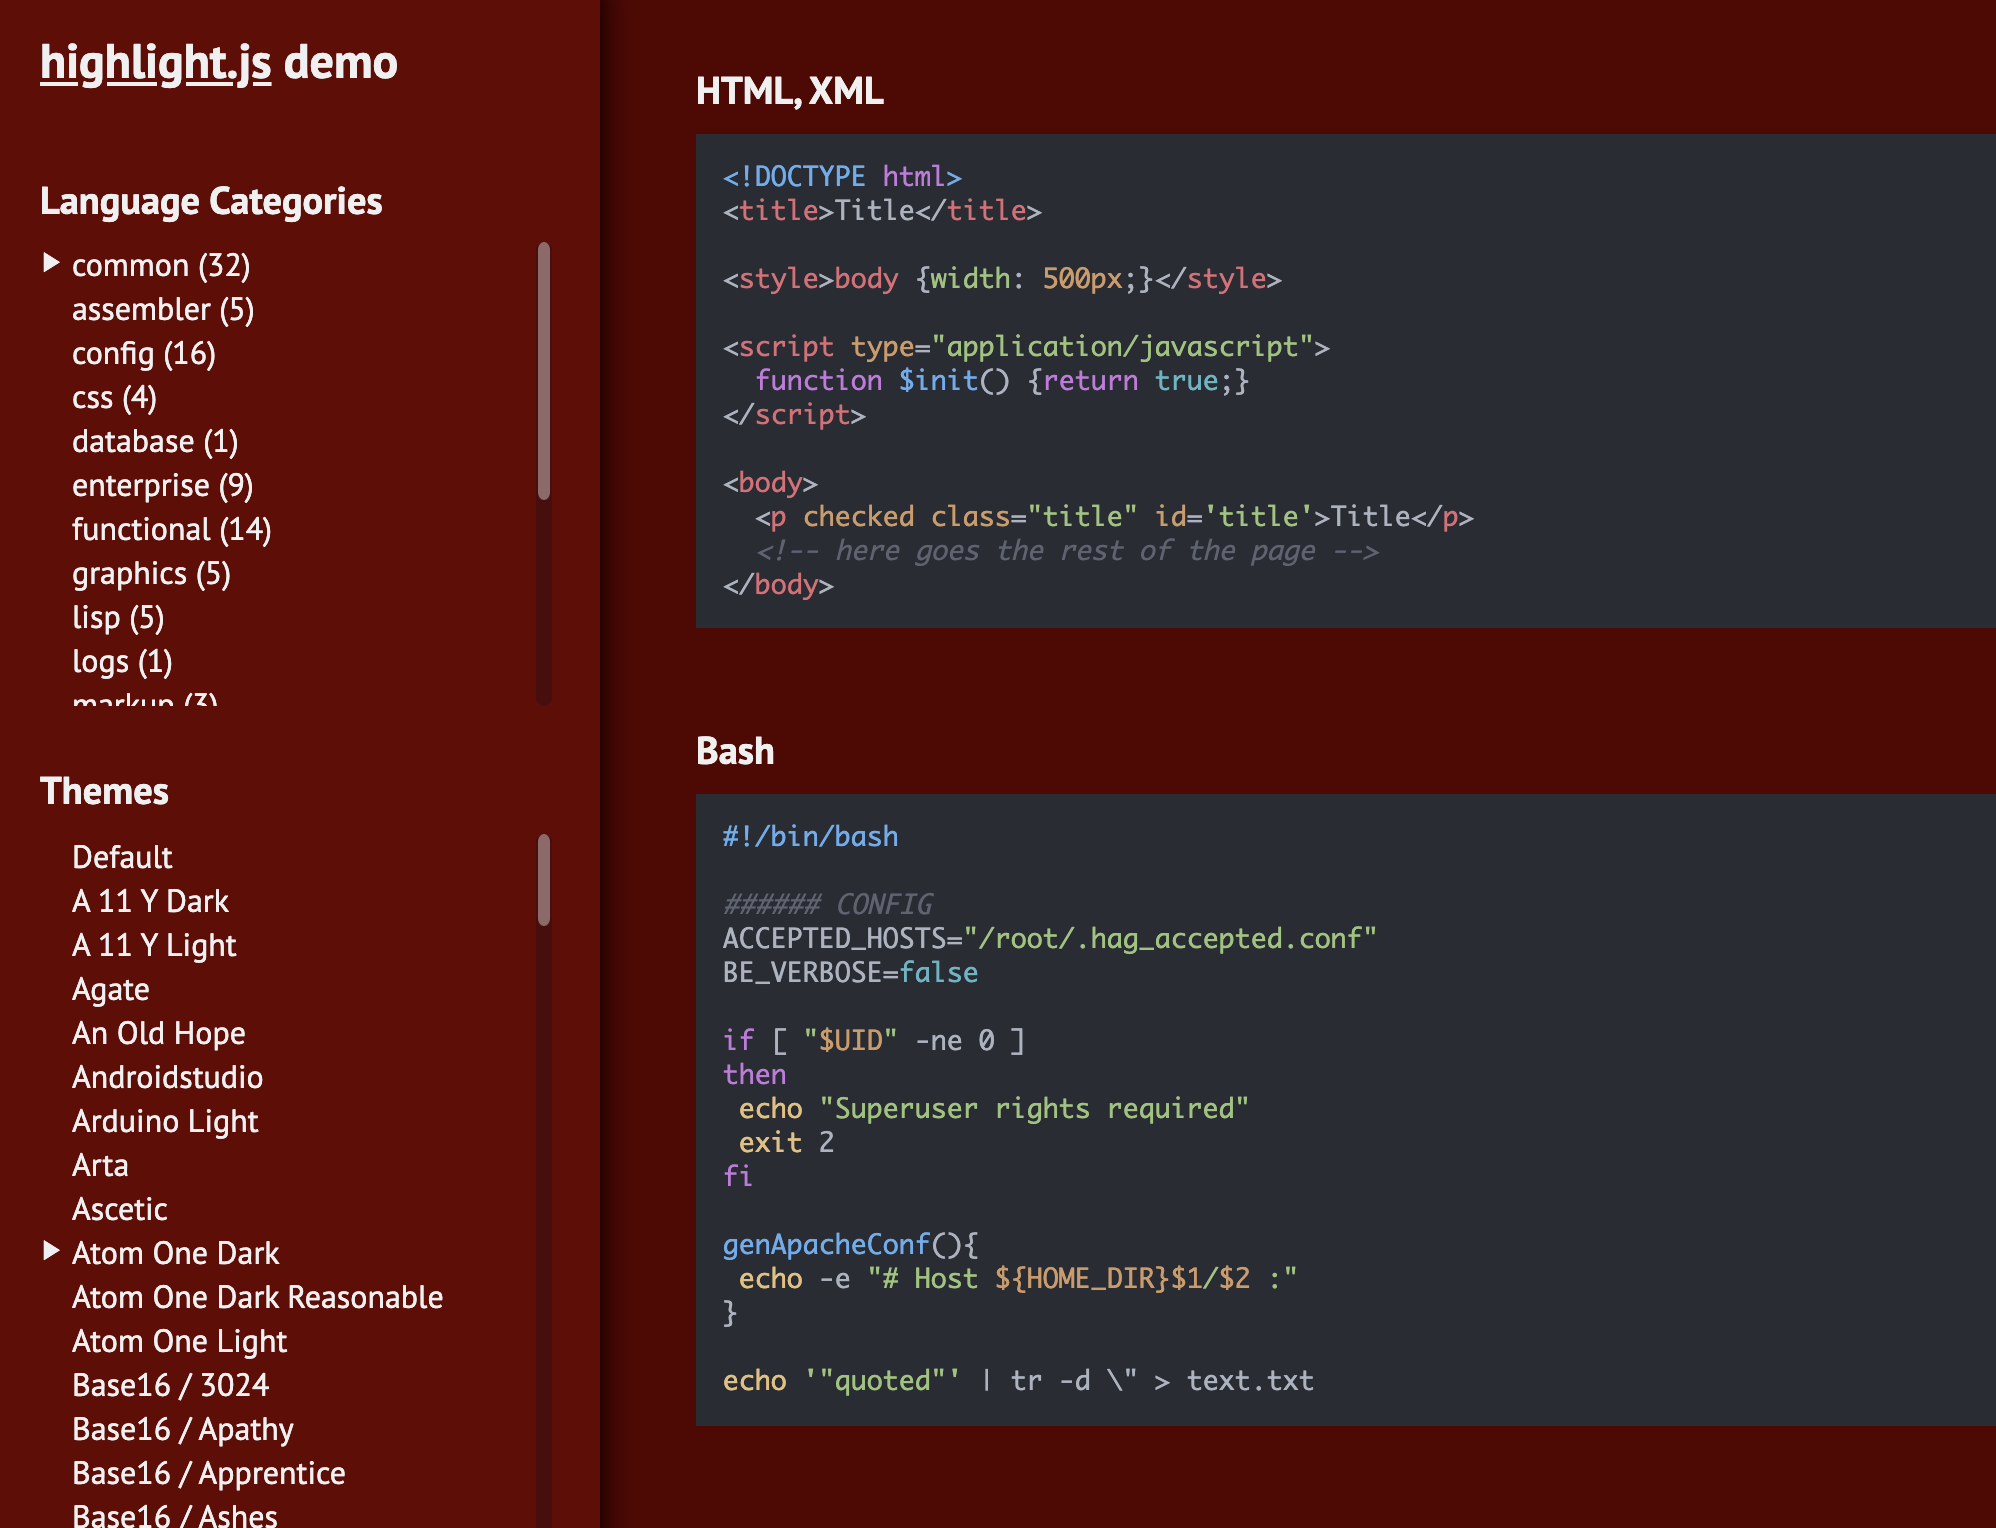Apply the A 11 Y Dark theme
The image size is (1996, 1528).
point(150,902)
